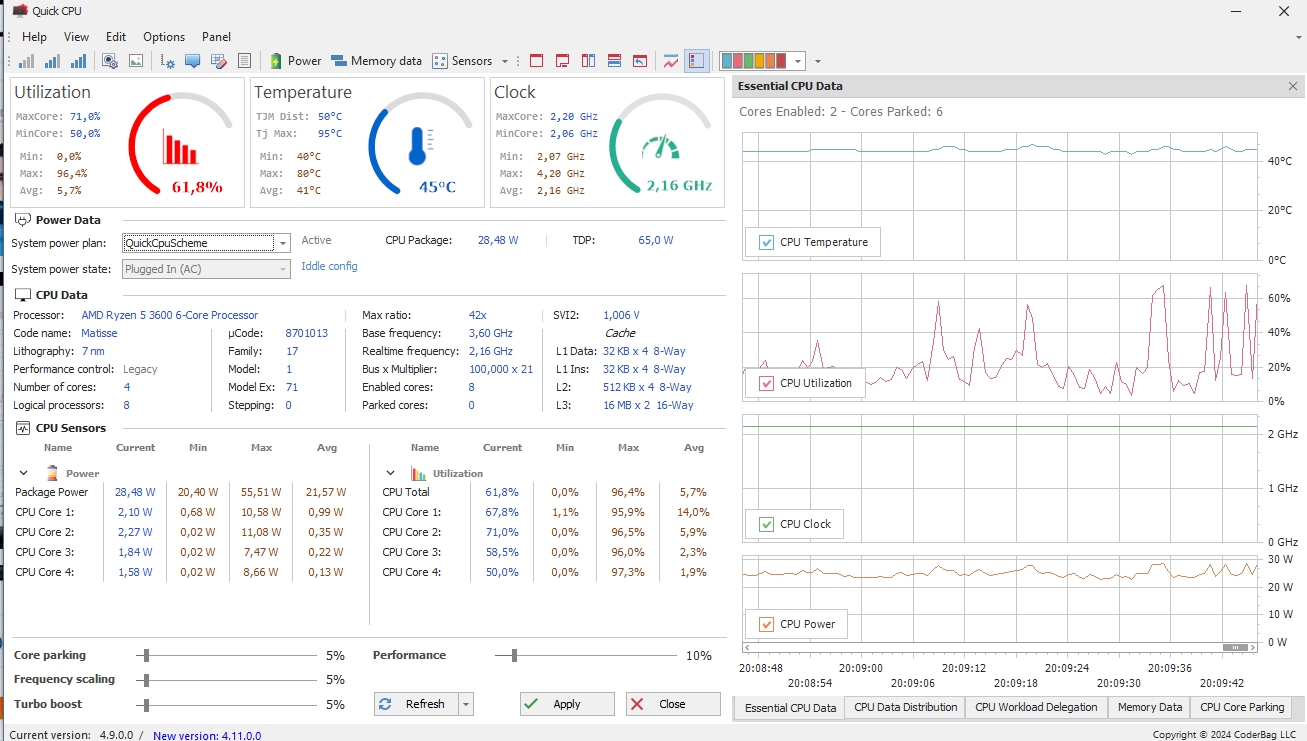
Task: Open the Options menu
Action: (164, 37)
